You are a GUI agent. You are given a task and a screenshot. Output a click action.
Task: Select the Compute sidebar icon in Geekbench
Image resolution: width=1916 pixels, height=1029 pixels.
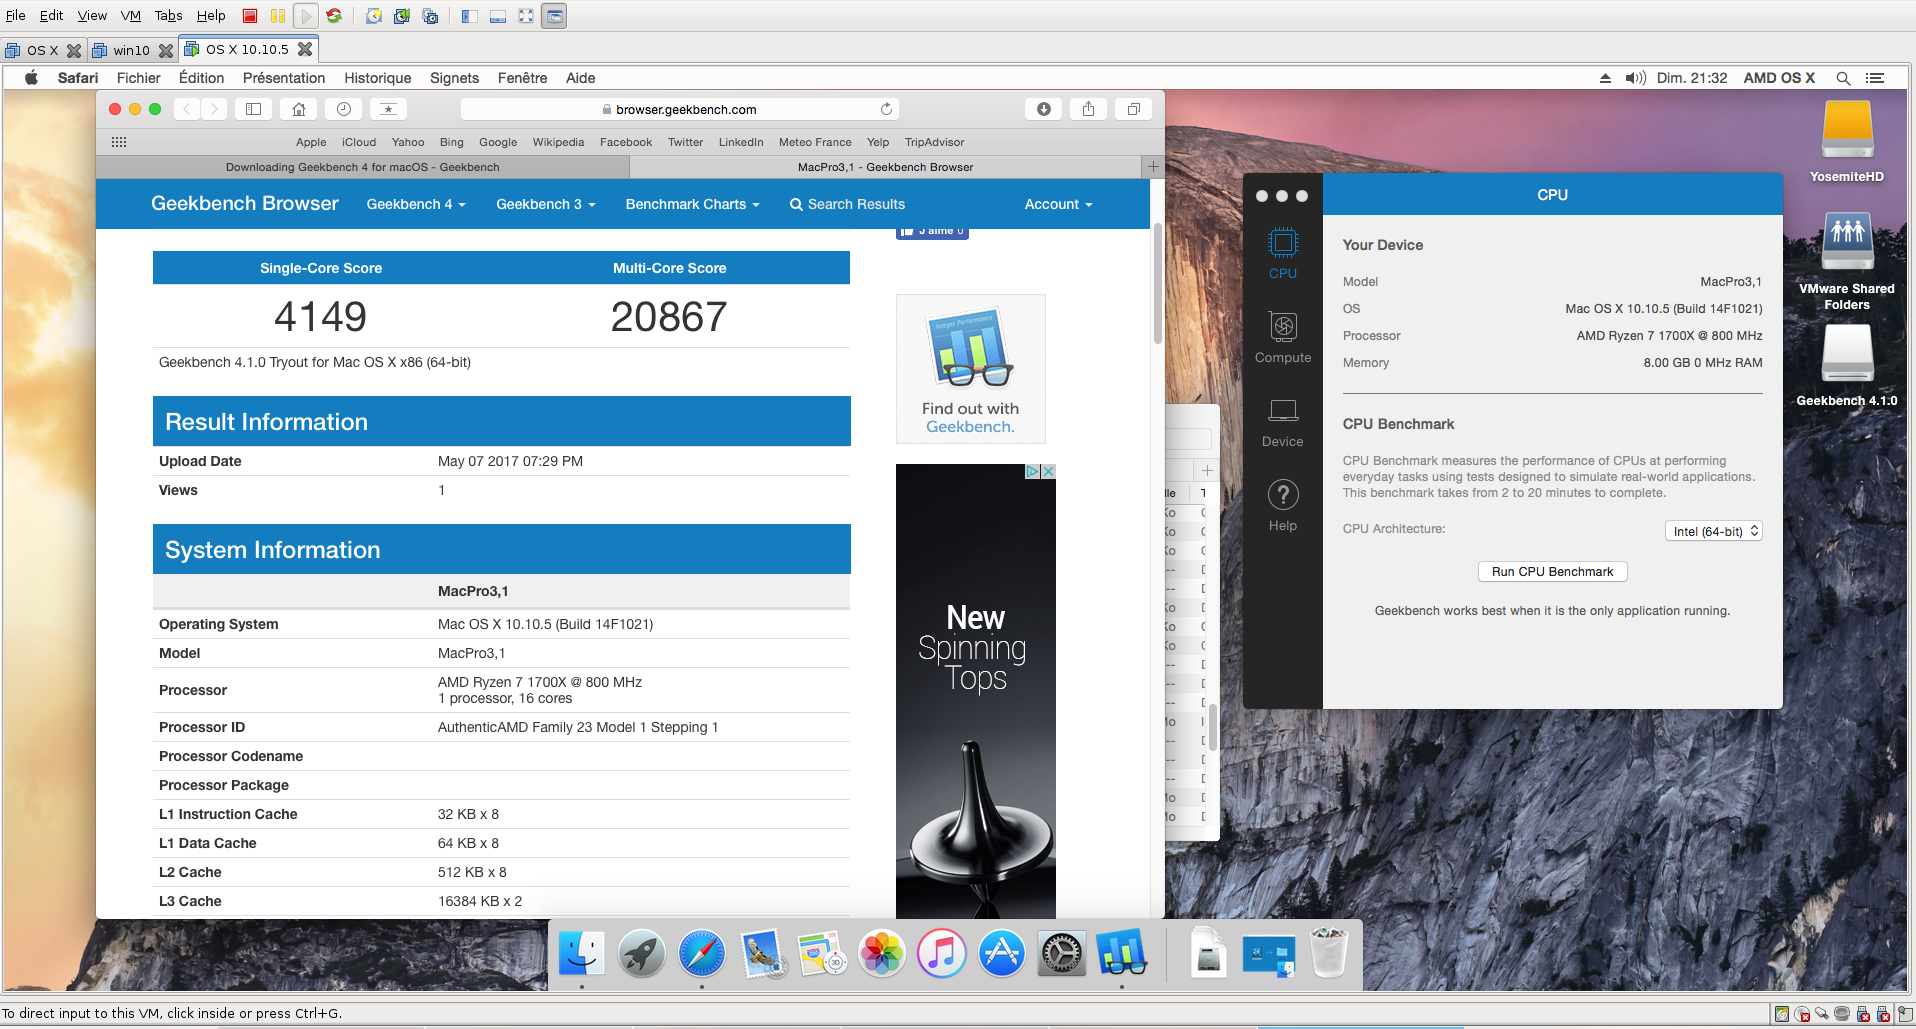(x=1283, y=337)
